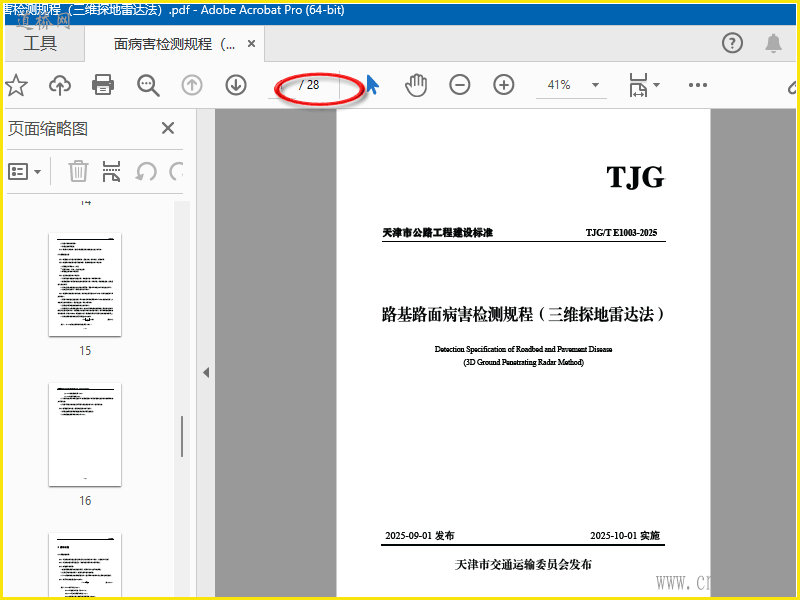Open the notifications bell

tap(773, 43)
